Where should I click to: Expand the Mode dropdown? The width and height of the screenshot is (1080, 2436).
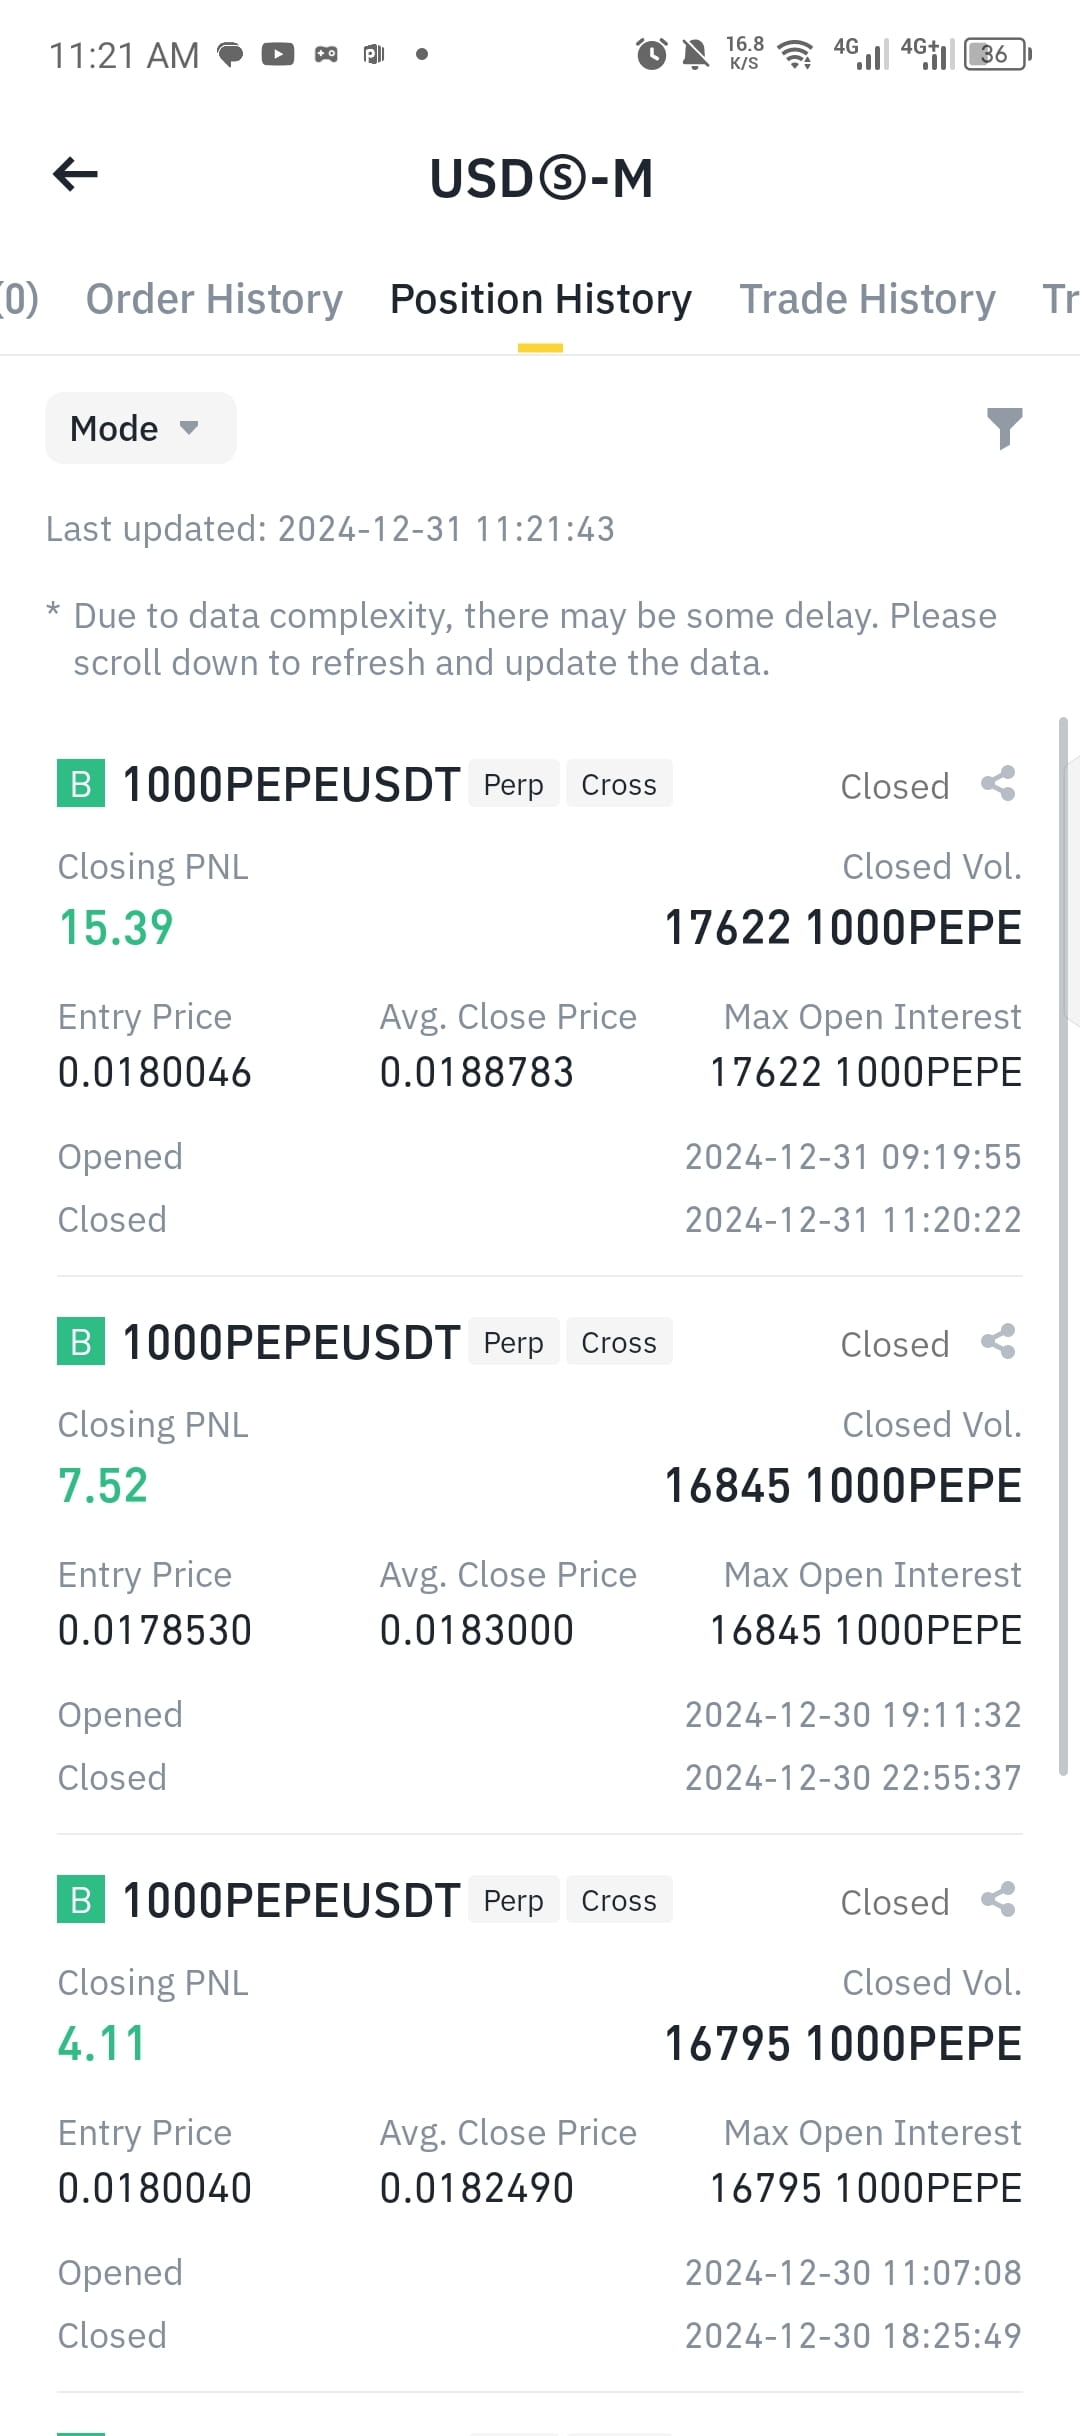point(141,428)
